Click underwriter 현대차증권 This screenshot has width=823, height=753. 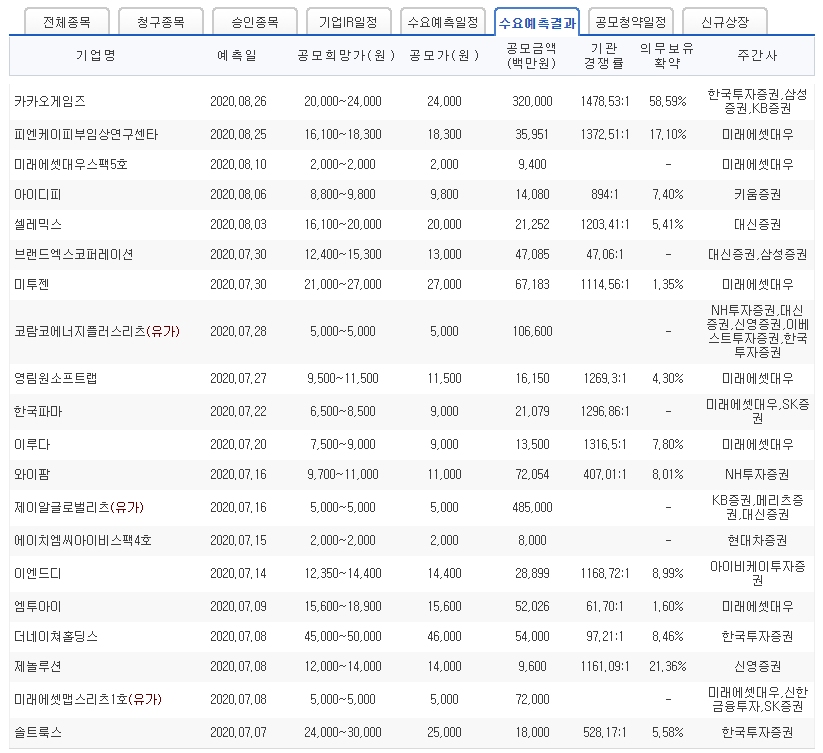(757, 540)
